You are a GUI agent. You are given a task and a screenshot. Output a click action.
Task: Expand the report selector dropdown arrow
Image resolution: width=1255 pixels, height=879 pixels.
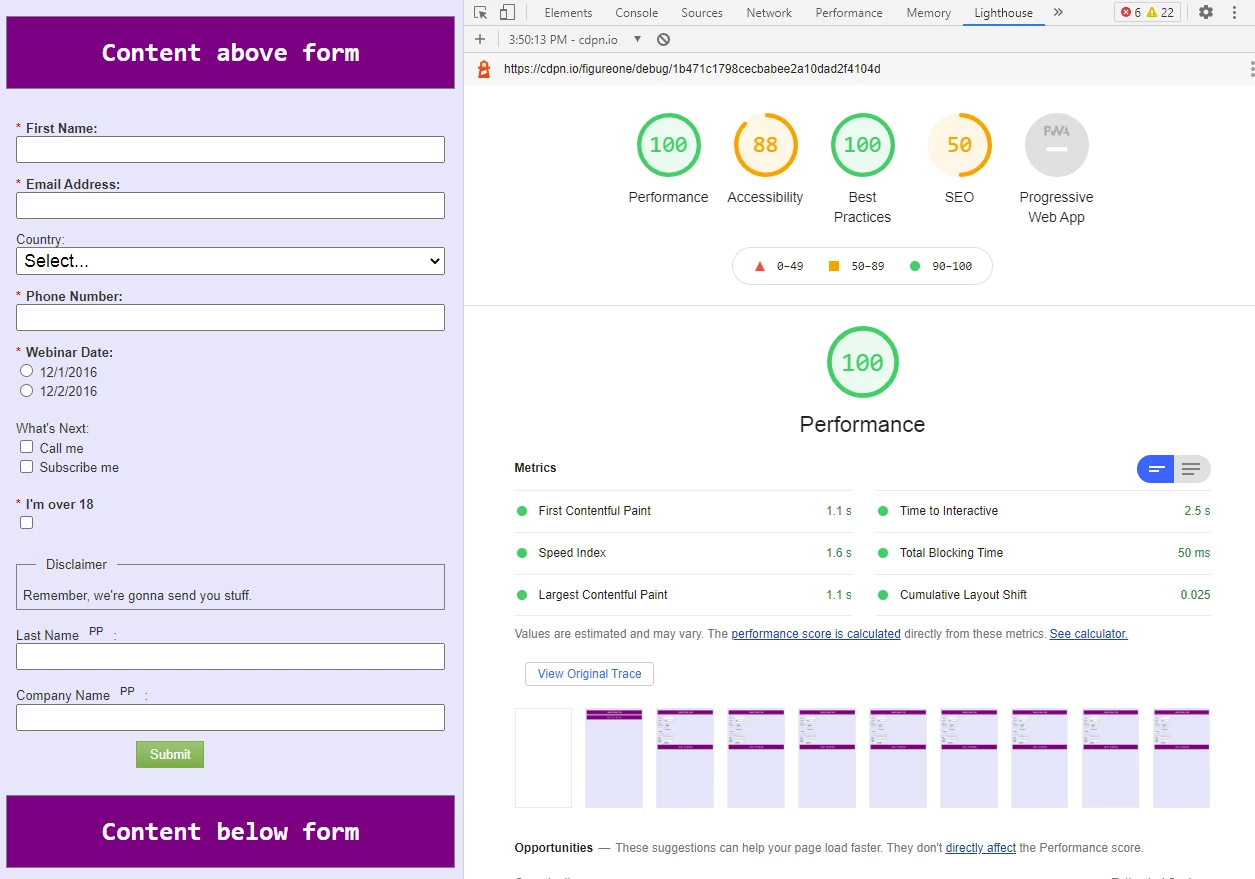pyautogui.click(x=637, y=39)
